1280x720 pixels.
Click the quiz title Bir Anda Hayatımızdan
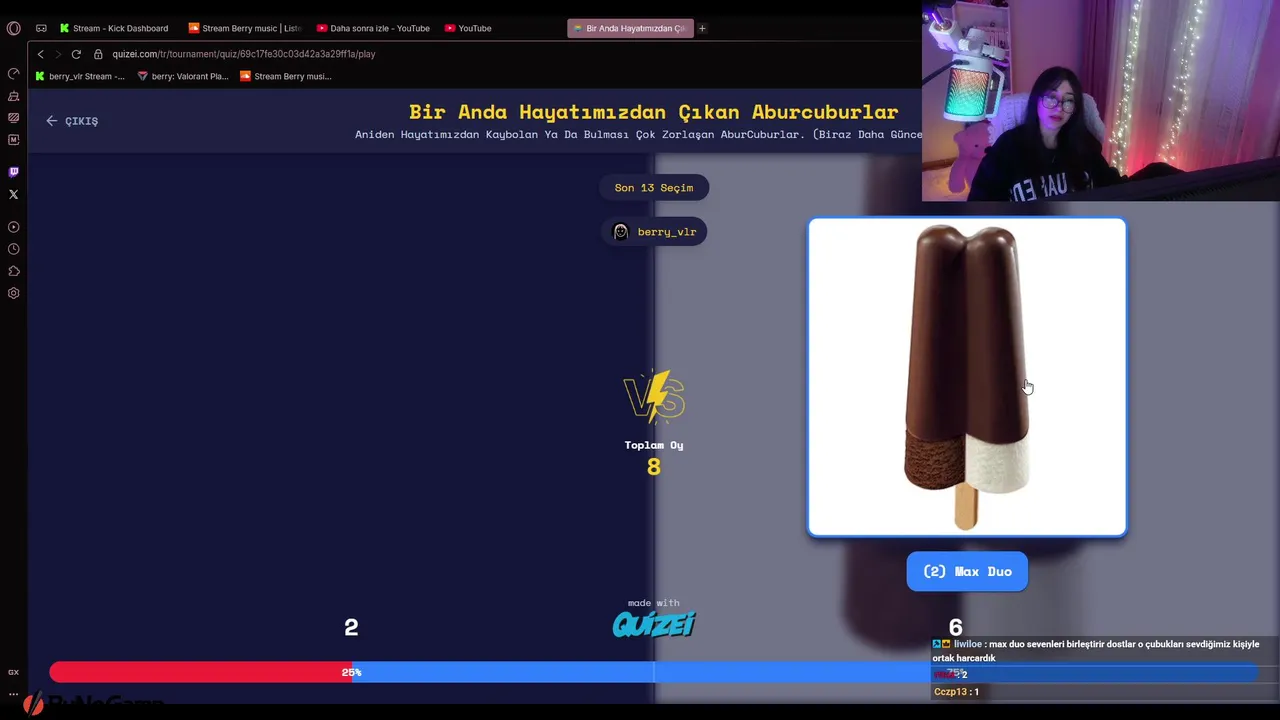coord(654,112)
